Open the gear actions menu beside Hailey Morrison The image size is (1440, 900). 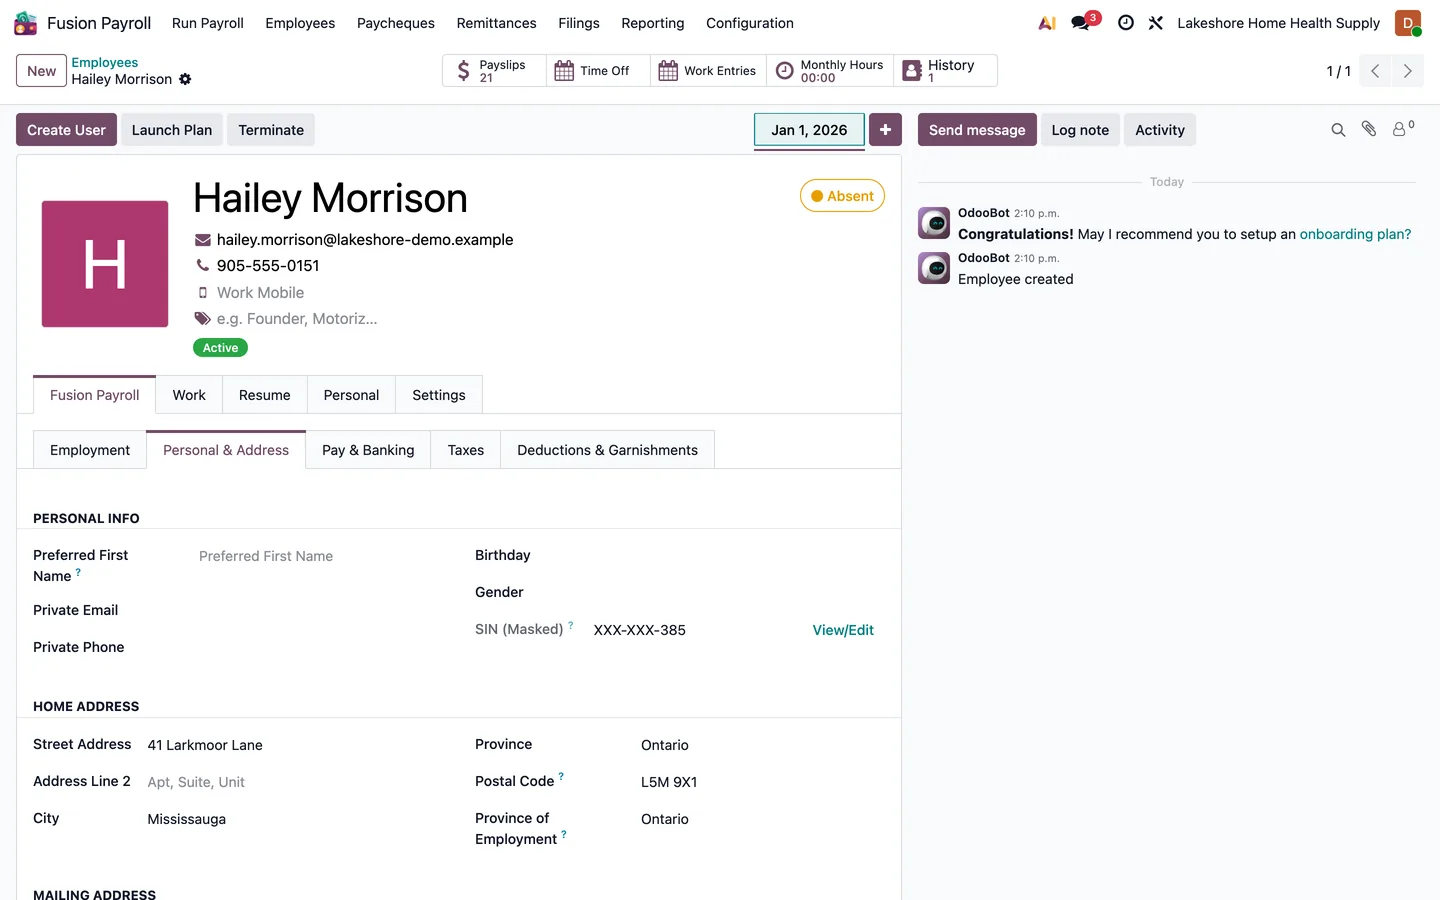click(185, 79)
